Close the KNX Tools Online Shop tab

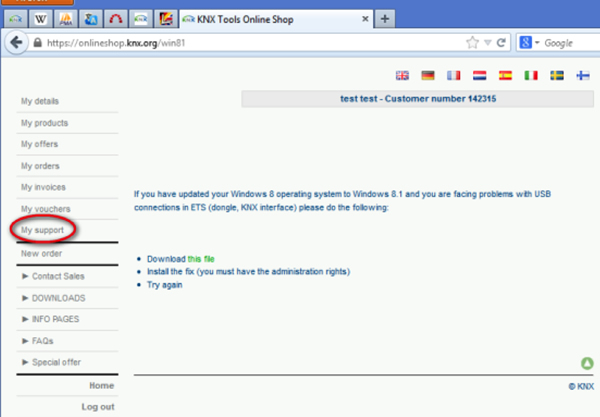365,19
